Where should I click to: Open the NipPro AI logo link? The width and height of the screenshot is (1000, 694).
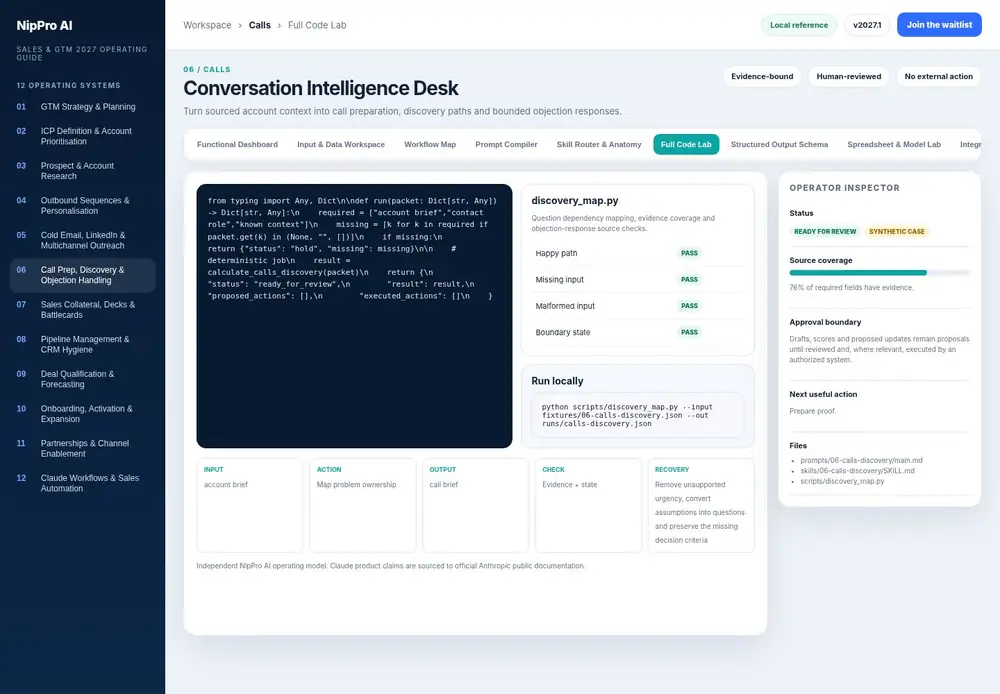click(44, 26)
